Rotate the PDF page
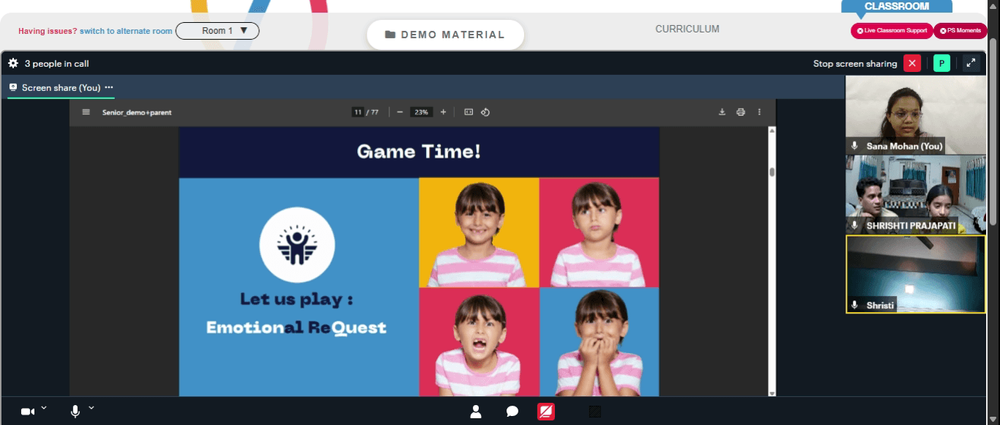Screen dimensions: 1000x425 pos(485,112)
